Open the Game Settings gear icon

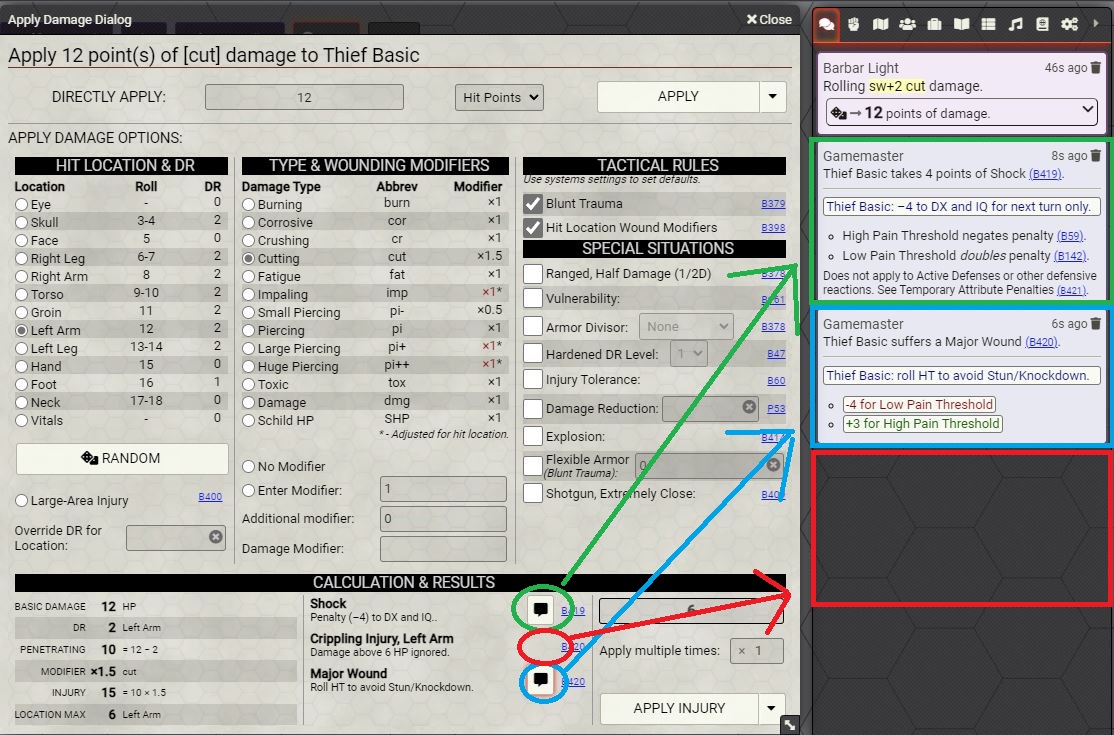click(1067, 23)
